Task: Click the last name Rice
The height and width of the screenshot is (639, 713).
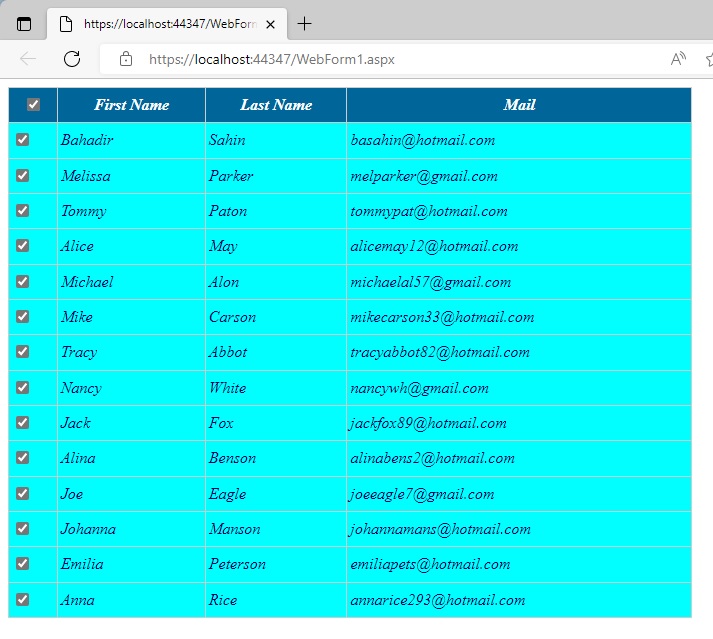Action: (223, 600)
